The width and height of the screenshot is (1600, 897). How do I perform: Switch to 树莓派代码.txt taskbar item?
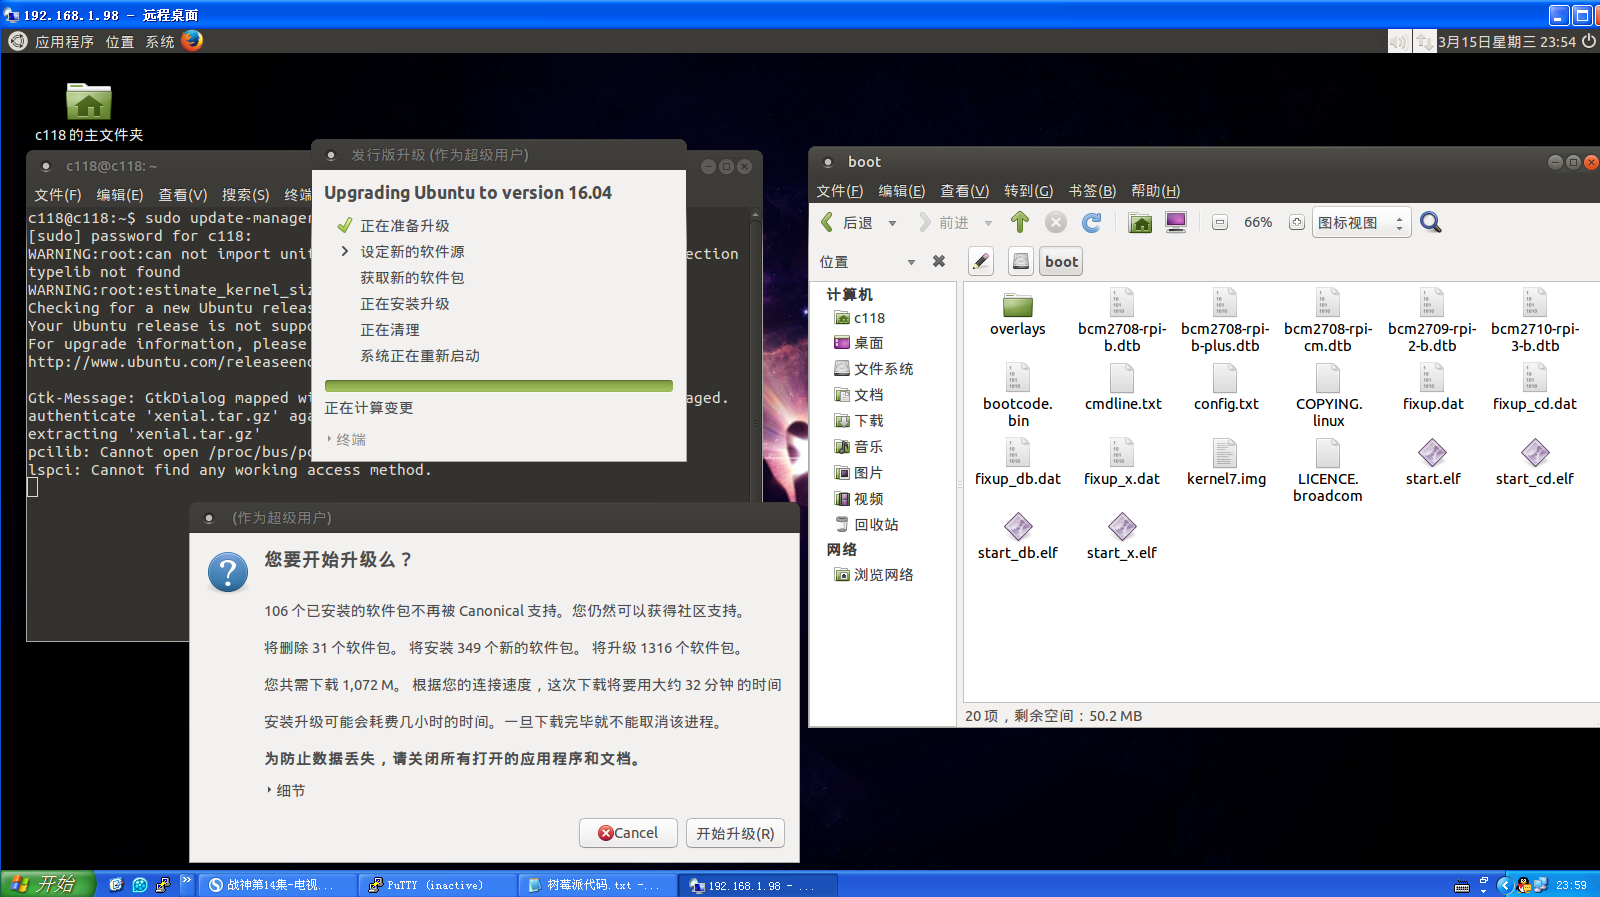[598, 885]
